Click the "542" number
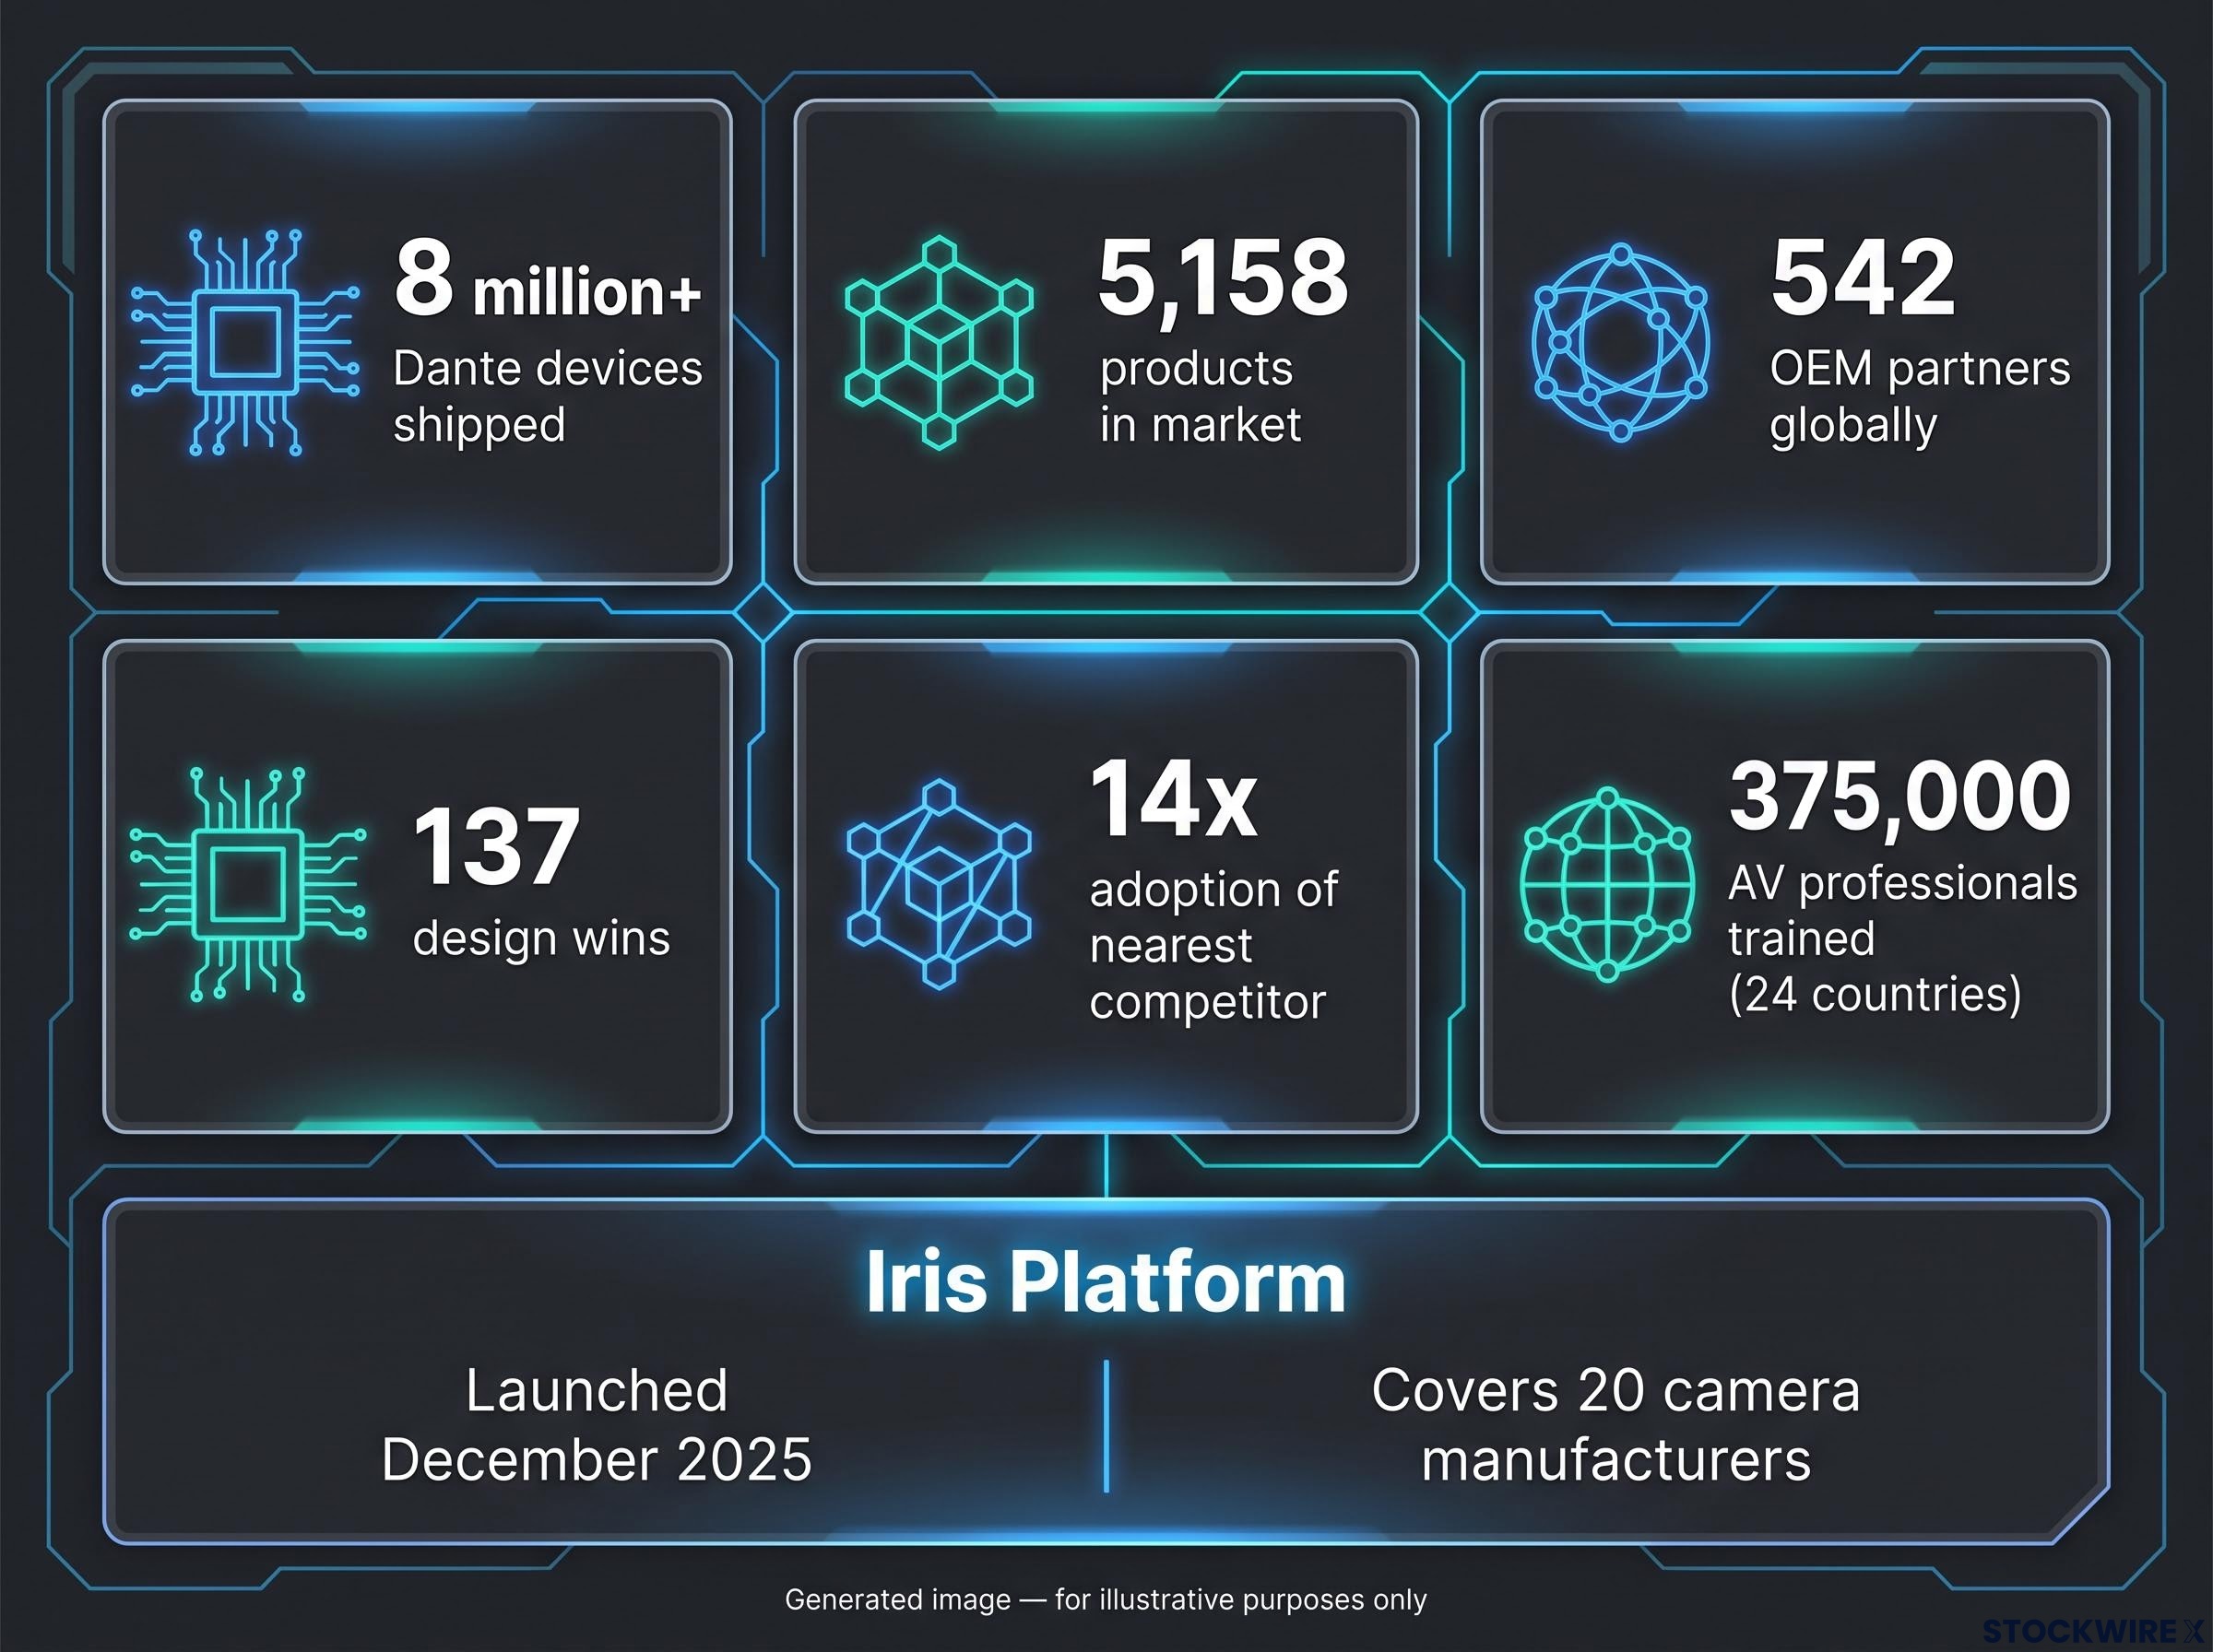The image size is (2213, 1652). point(1863,277)
